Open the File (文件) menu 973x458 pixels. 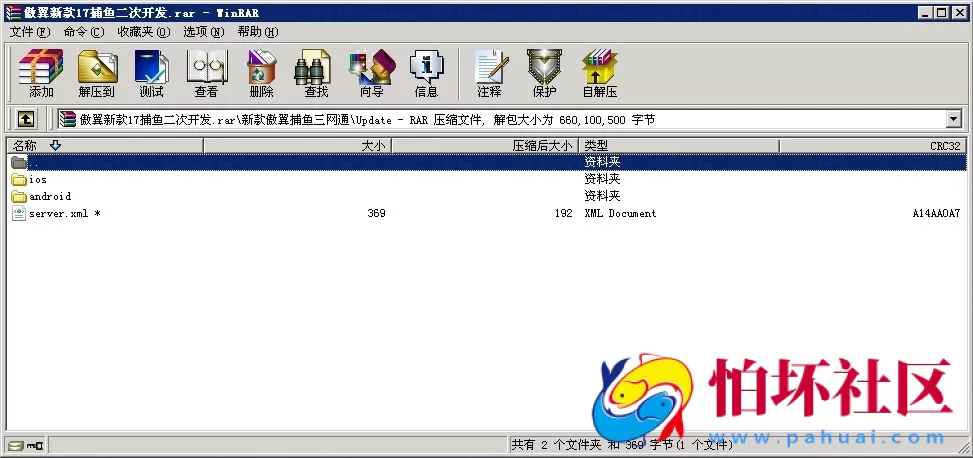(29, 32)
